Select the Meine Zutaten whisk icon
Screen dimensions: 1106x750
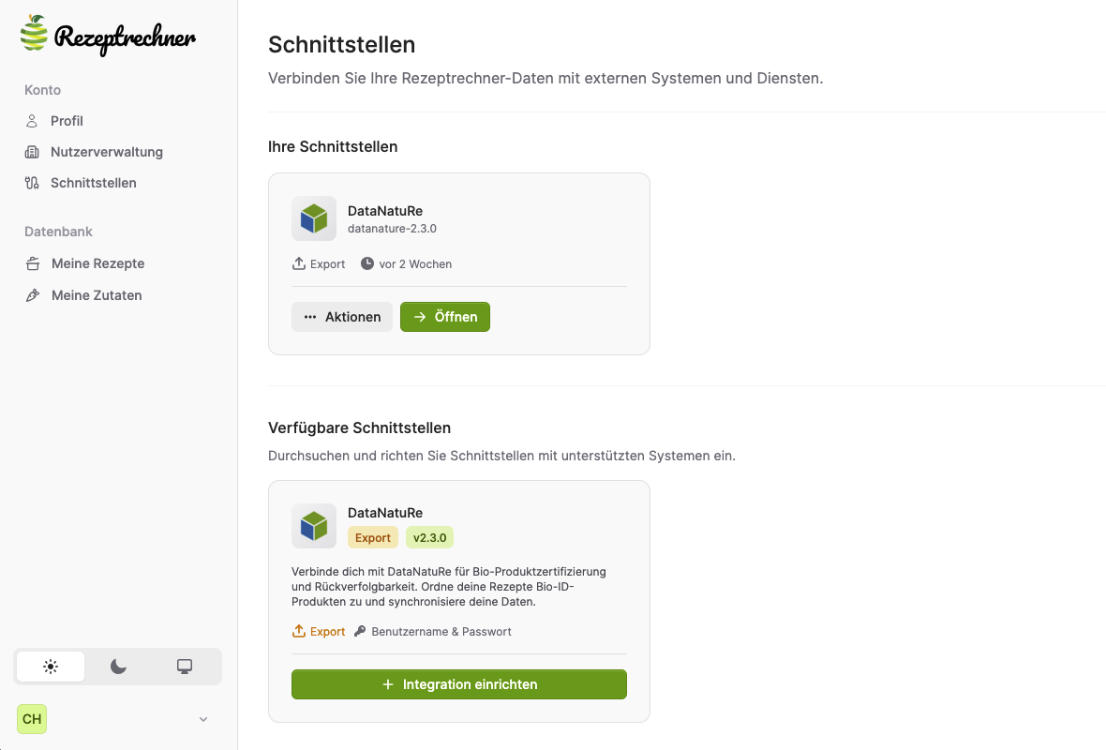pos(32,295)
